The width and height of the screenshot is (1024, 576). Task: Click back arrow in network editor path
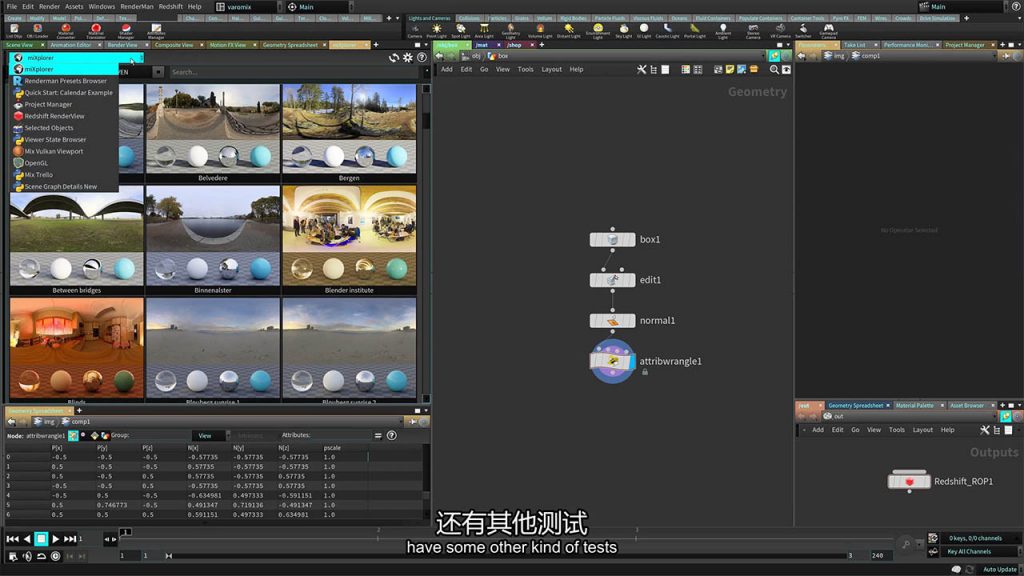click(440, 56)
